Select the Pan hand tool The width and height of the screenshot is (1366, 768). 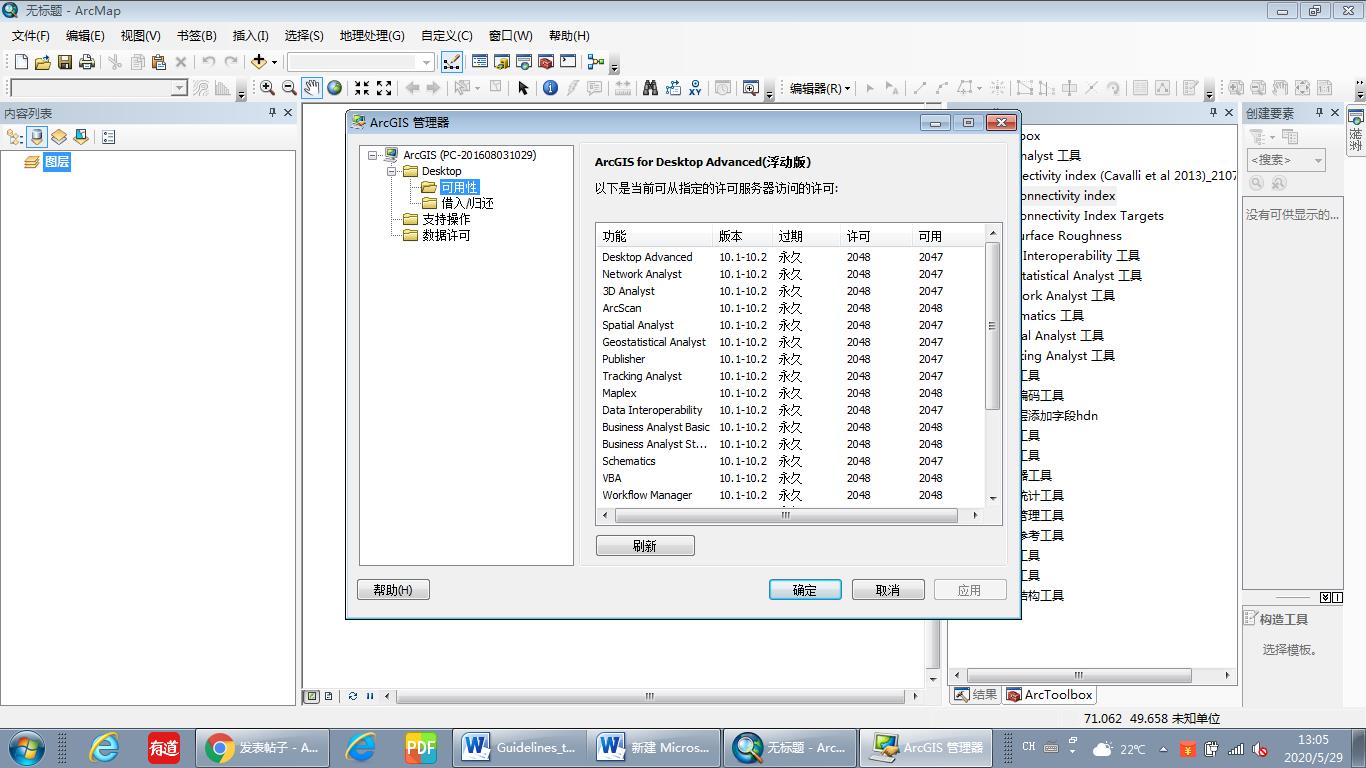(312, 88)
